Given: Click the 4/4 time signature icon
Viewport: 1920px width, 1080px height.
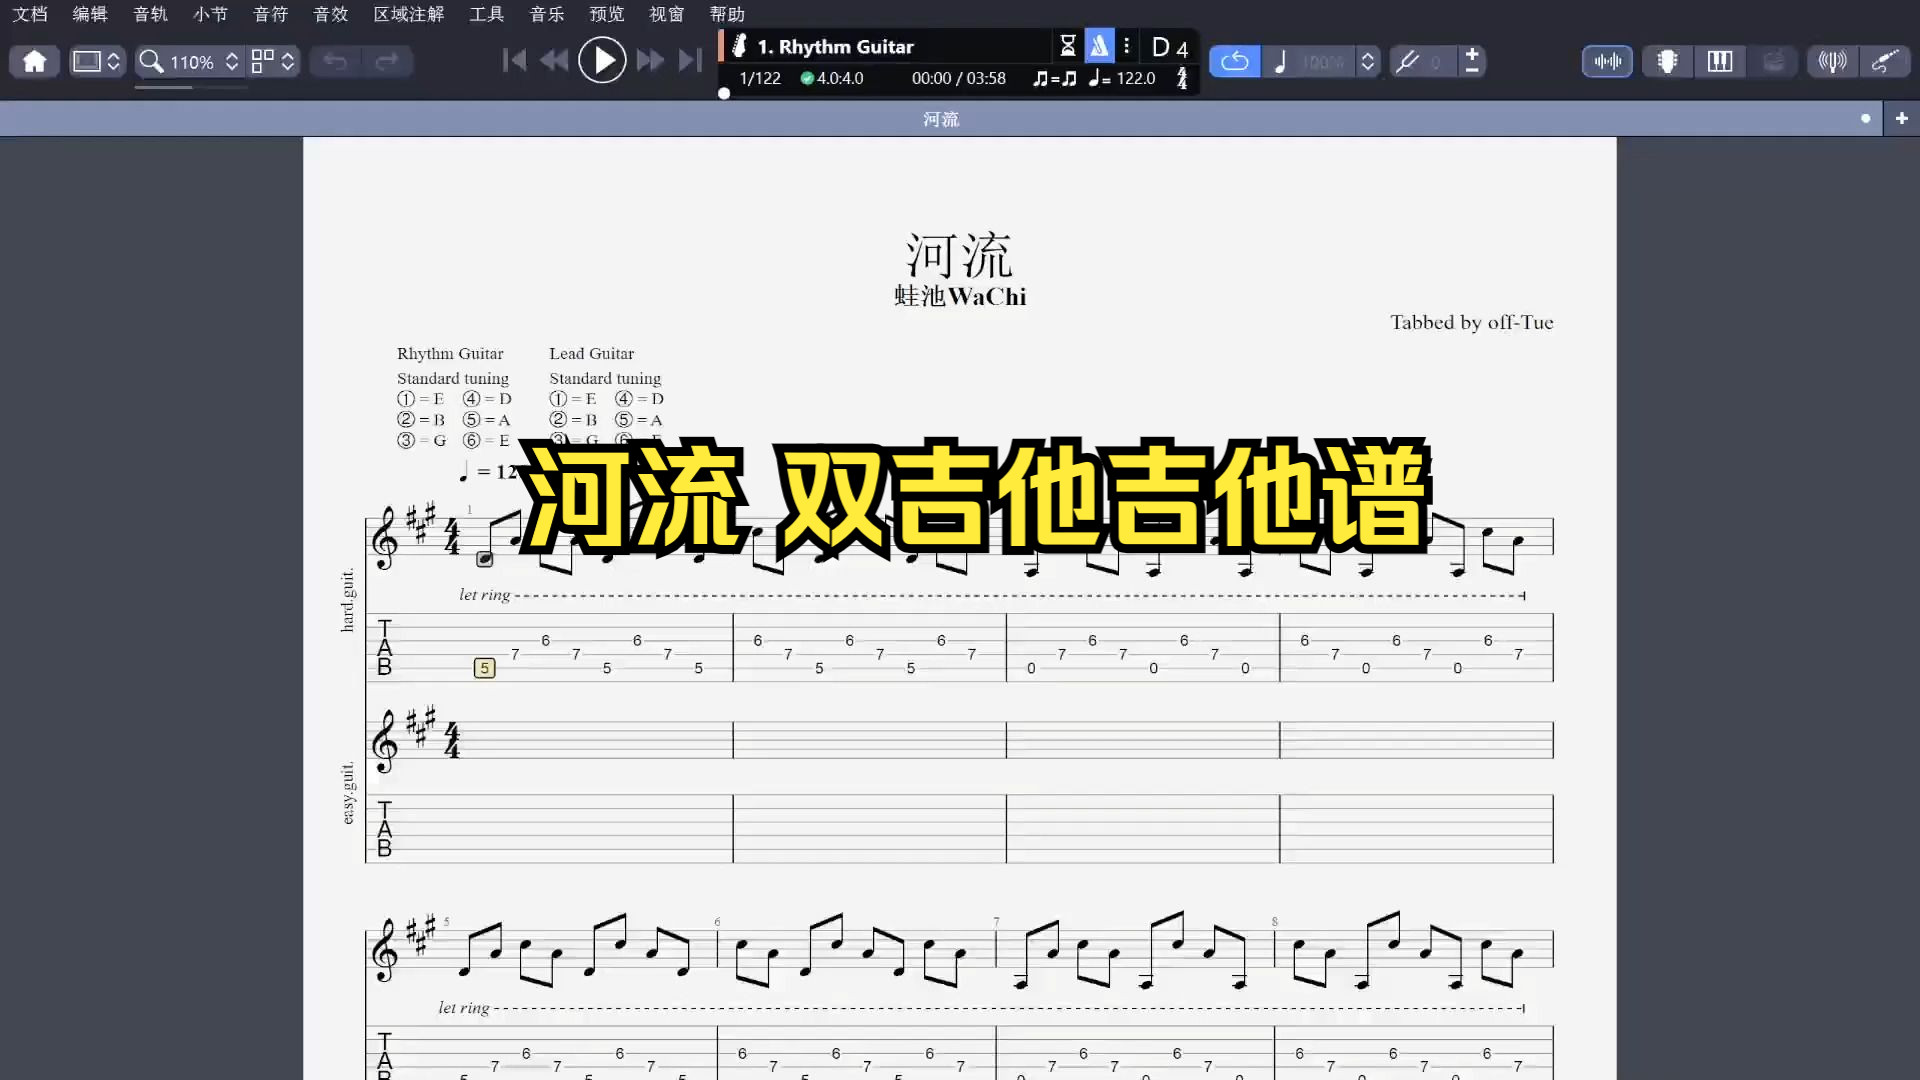Looking at the screenshot, I should point(1182,78).
